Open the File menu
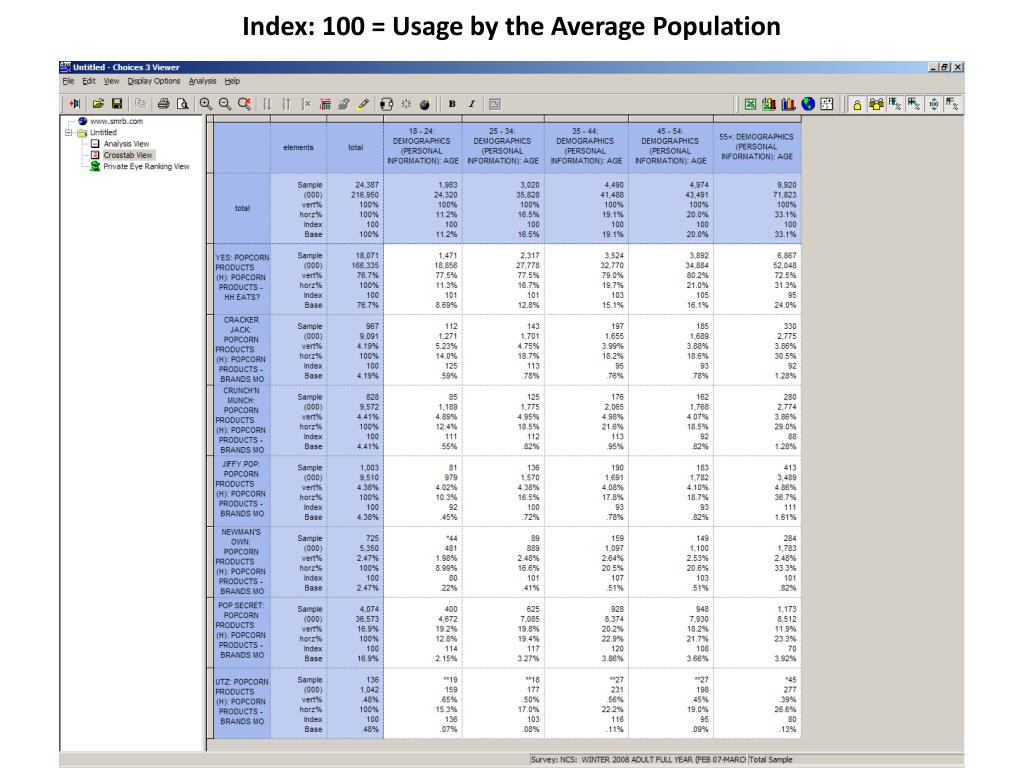 (69, 81)
